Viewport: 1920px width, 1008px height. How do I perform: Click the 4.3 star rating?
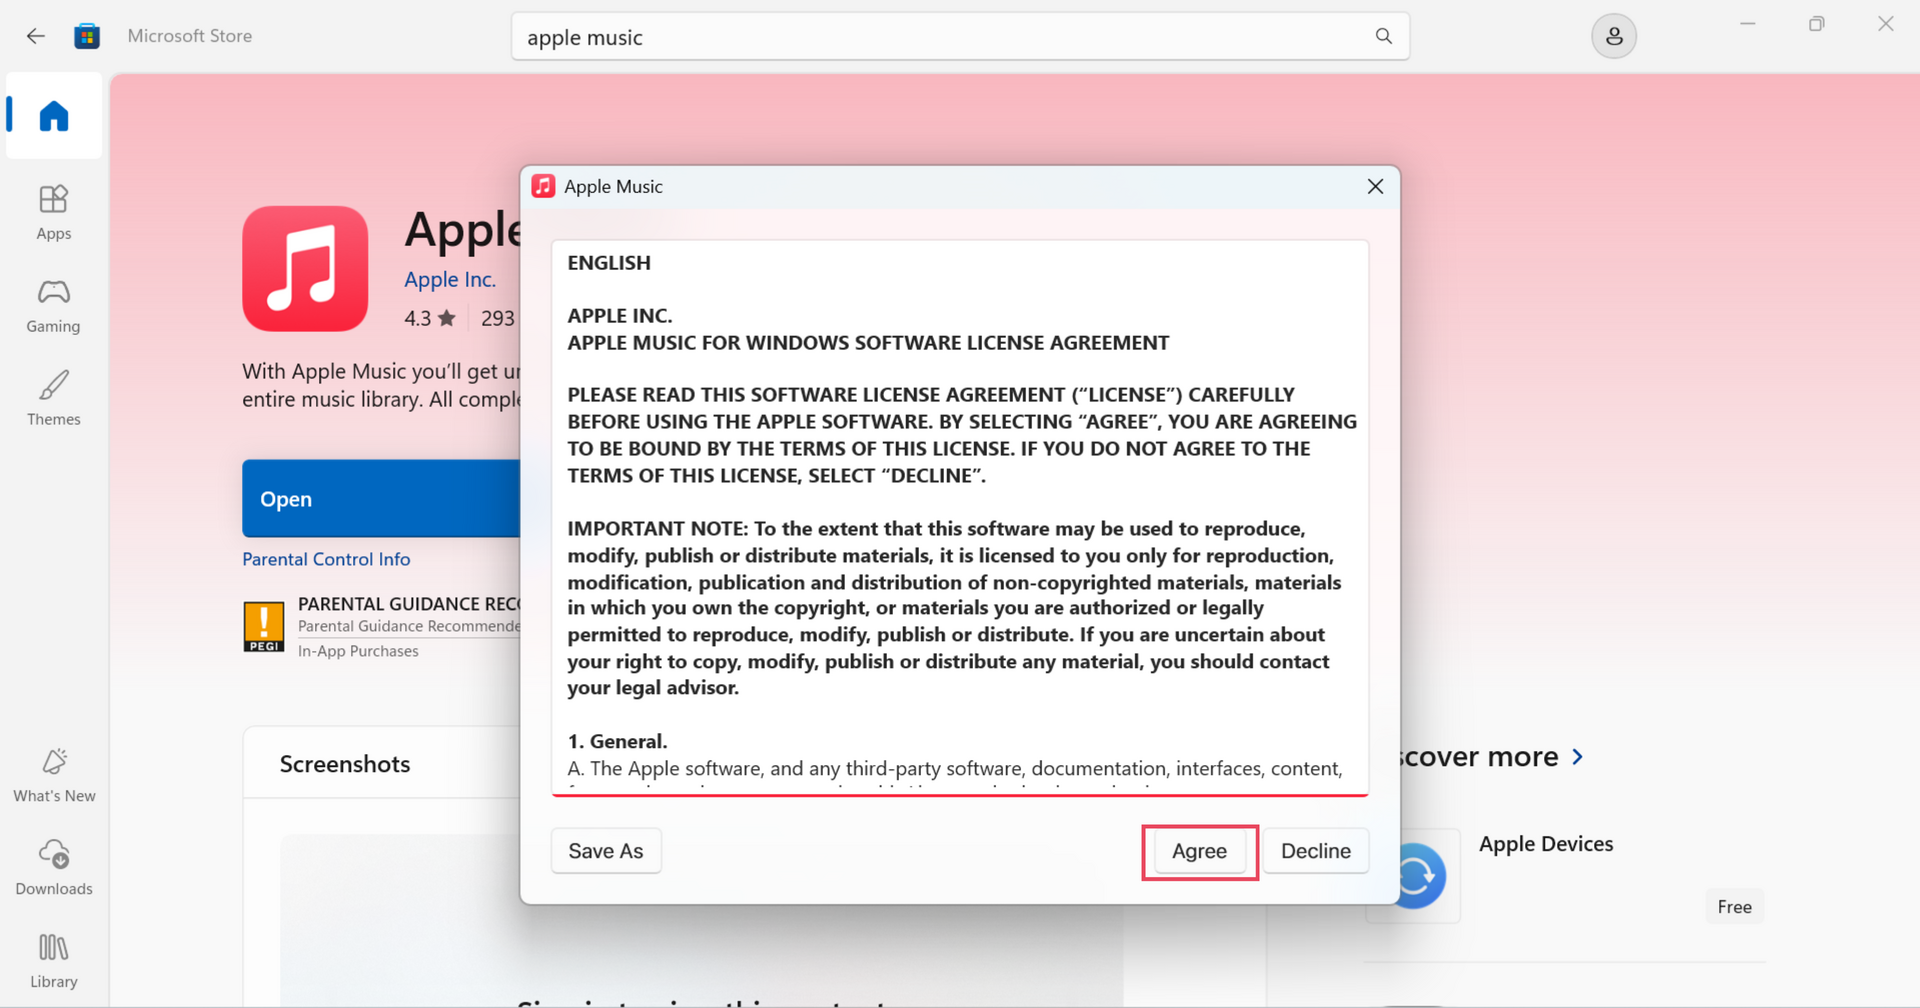pyautogui.click(x=430, y=318)
